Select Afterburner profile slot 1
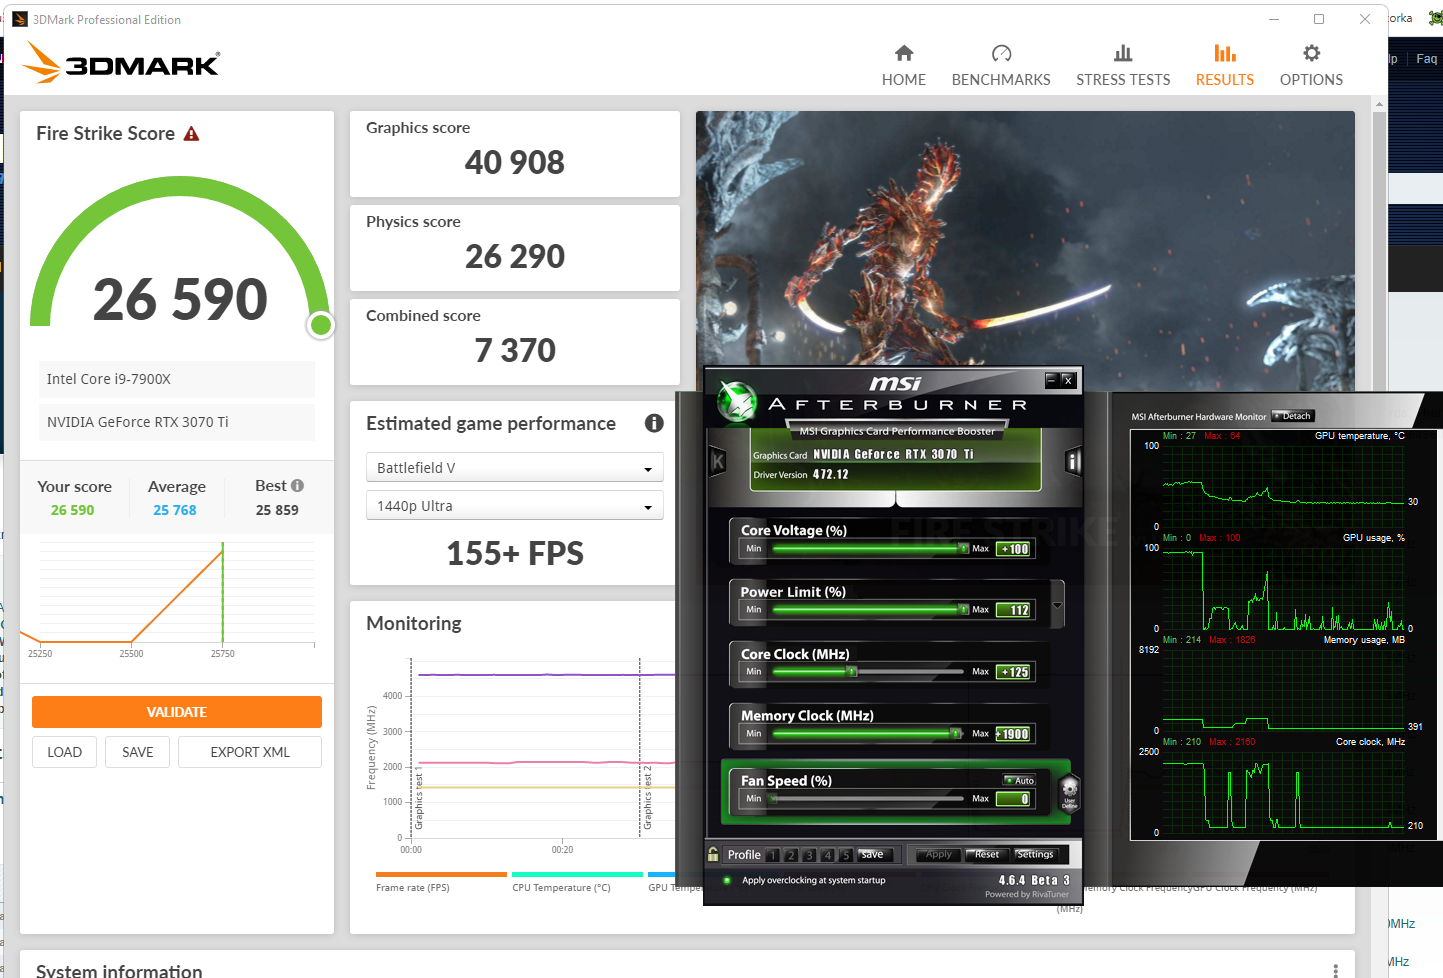Screen dimensions: 1443x978 [x=773, y=855]
